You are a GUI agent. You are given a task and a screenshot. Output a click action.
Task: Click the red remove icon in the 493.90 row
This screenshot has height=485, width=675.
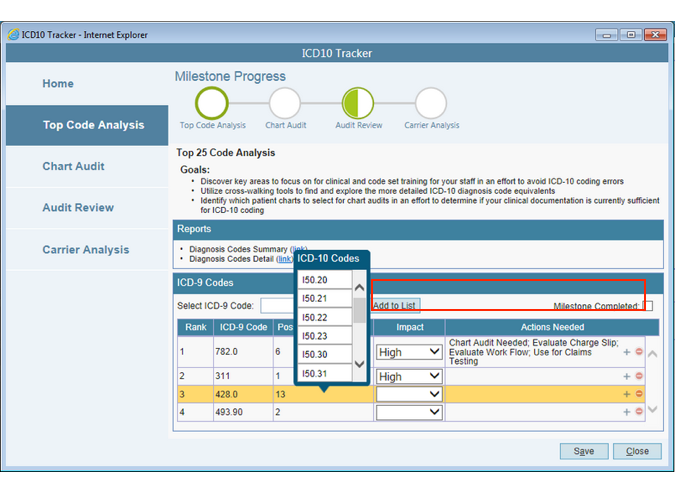click(x=639, y=412)
